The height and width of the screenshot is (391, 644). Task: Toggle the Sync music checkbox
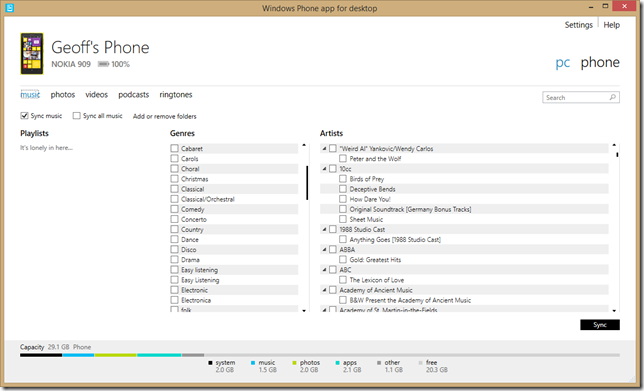[24, 116]
